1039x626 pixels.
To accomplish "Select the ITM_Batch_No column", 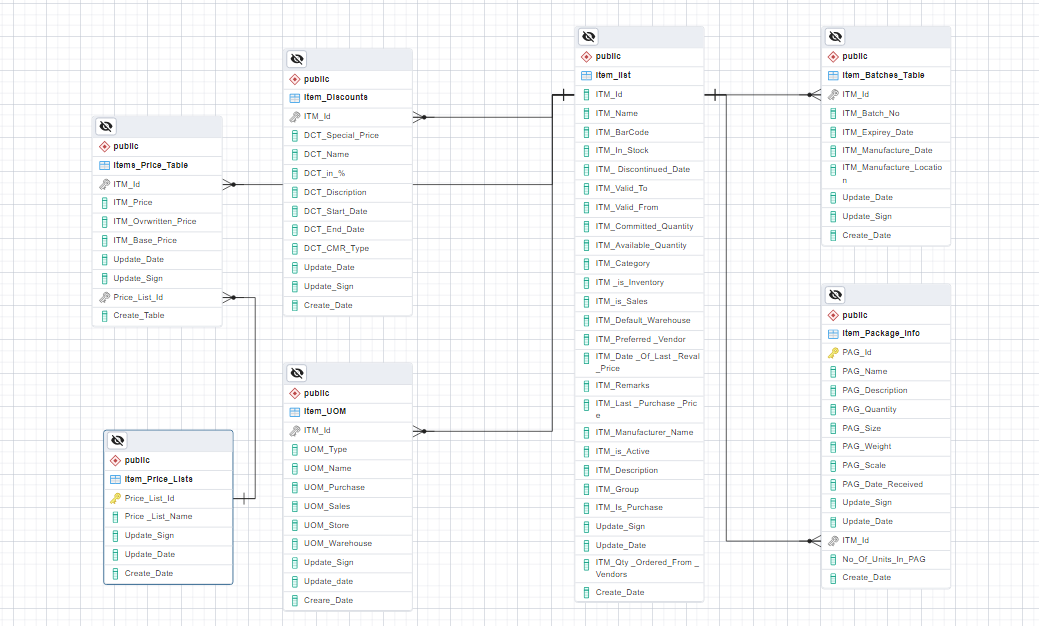I will click(x=870, y=113).
